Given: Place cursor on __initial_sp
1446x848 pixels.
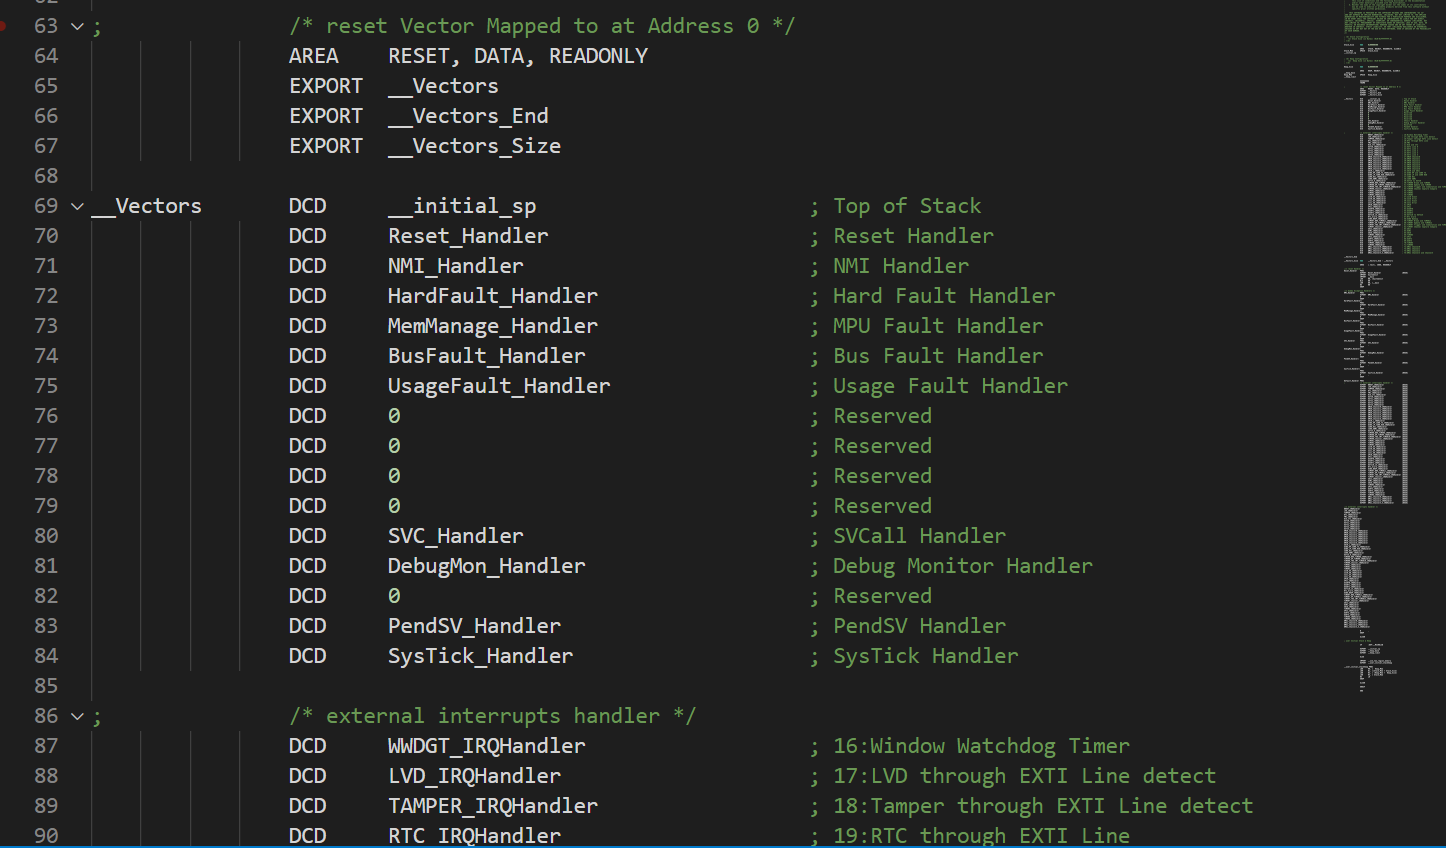Looking at the screenshot, I should tap(462, 206).
